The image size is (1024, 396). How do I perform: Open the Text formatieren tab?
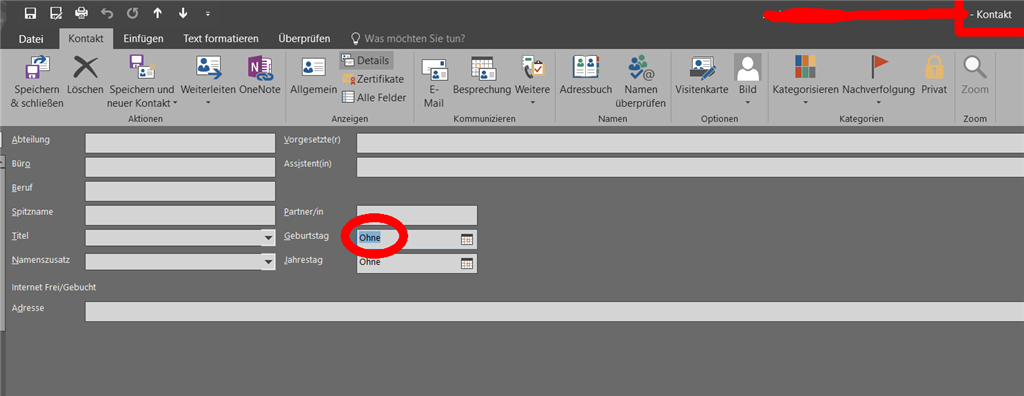[x=221, y=39]
